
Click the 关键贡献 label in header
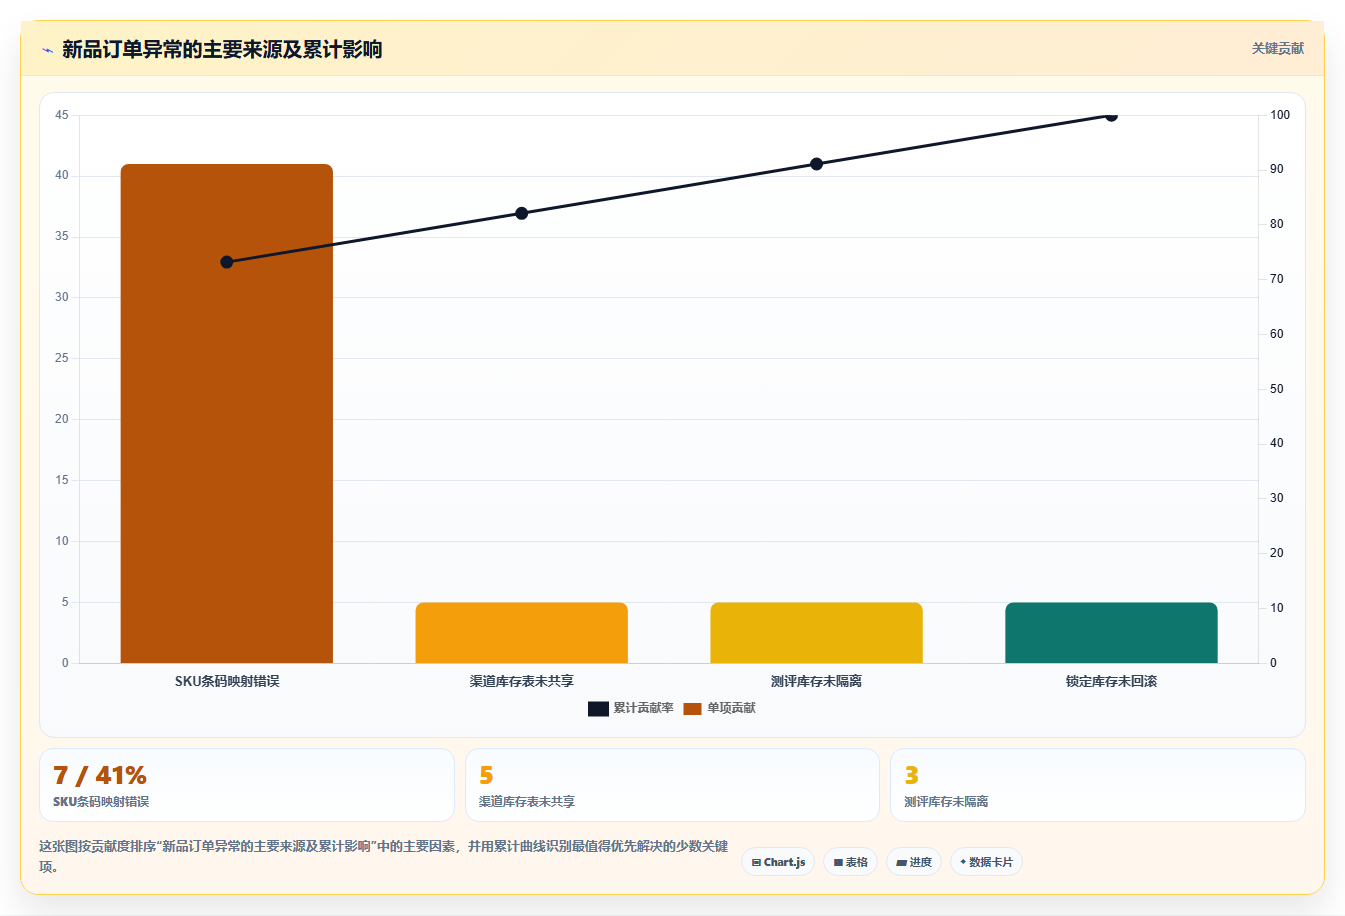1278,48
